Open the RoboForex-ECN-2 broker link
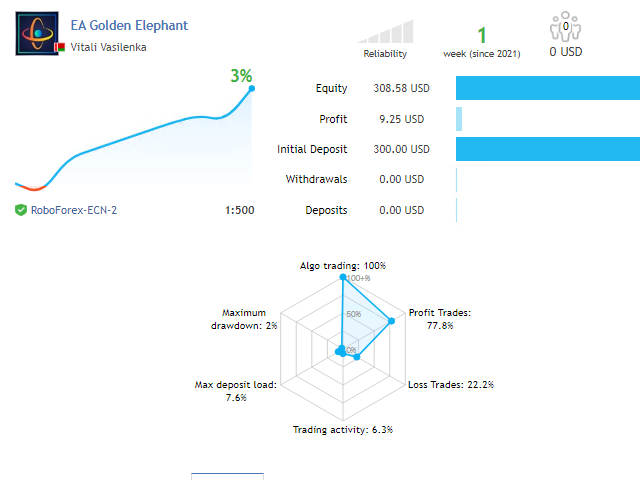Viewport: 640px width, 480px height. [74, 210]
